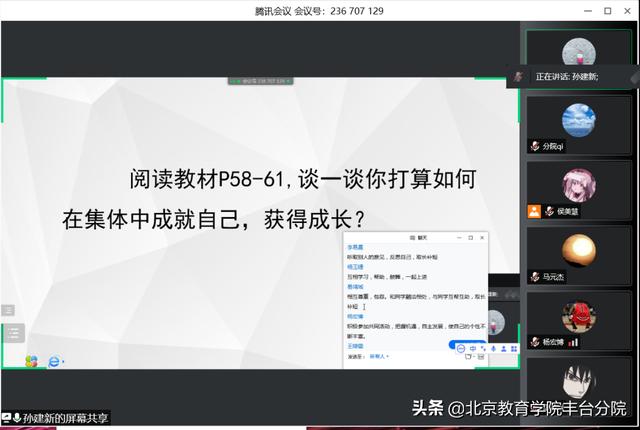
Task: Click the grid toolbox icon in input method bar
Action: pyautogui.click(x=514, y=348)
